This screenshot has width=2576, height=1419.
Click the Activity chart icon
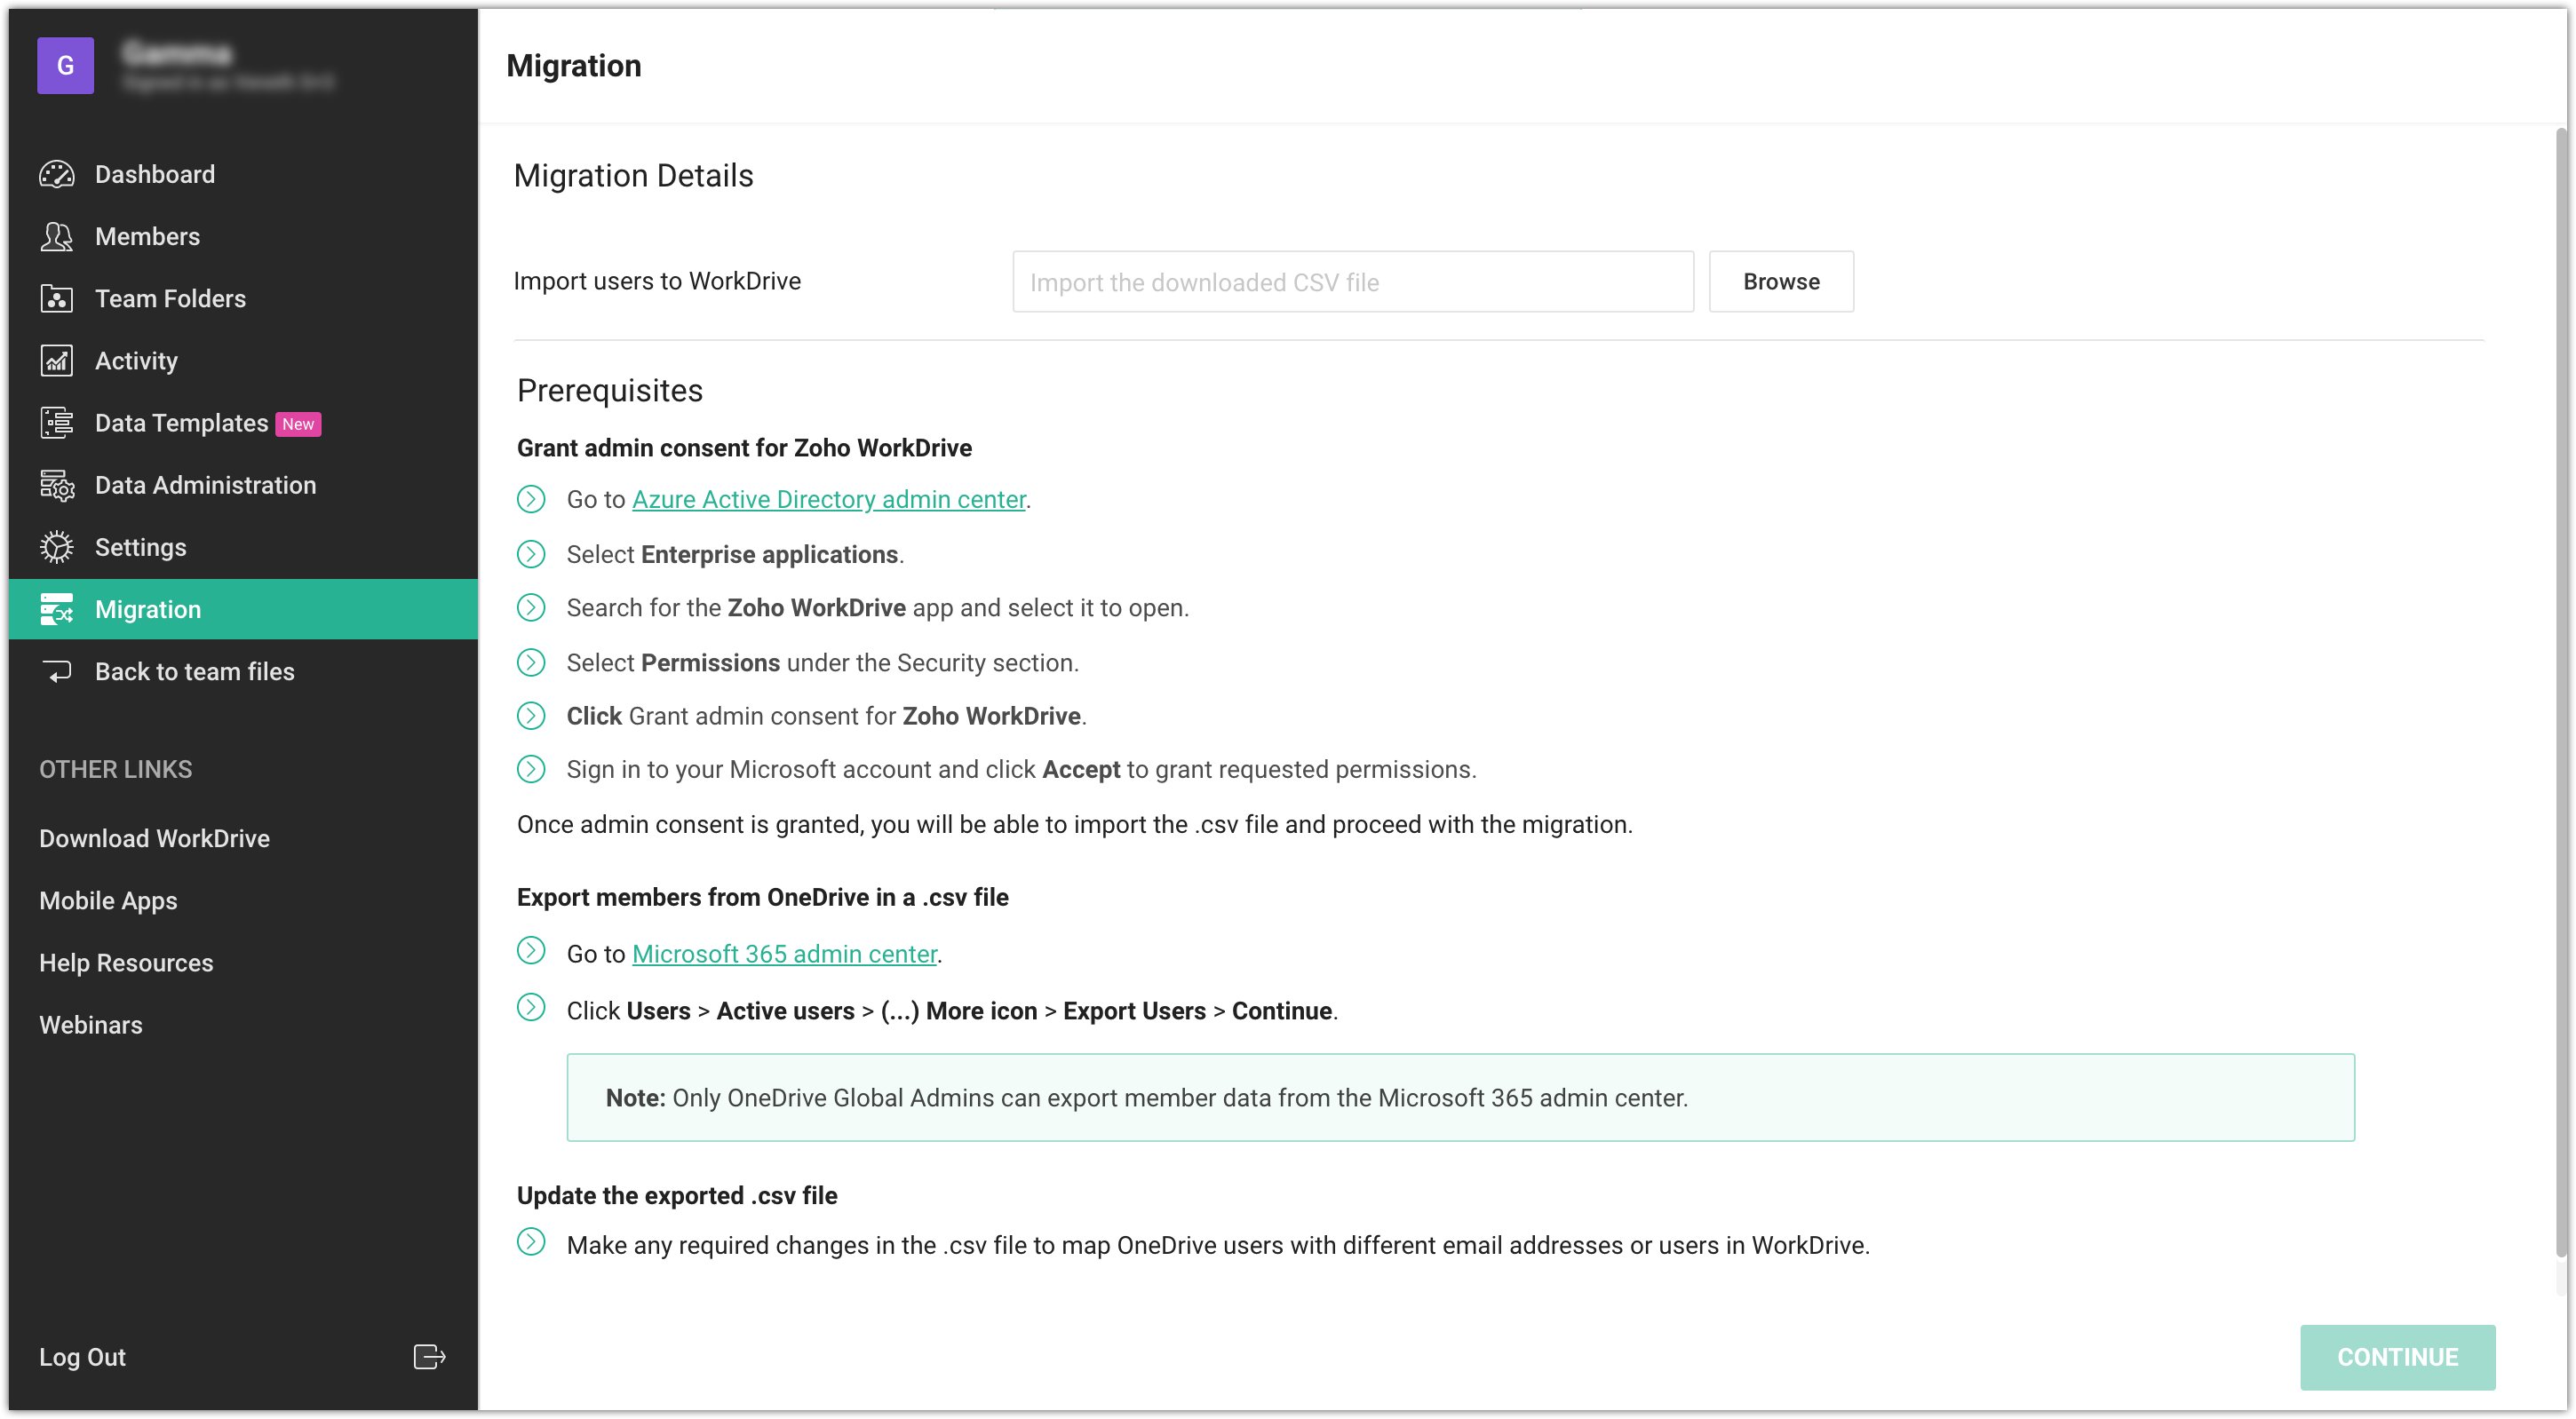[x=57, y=360]
